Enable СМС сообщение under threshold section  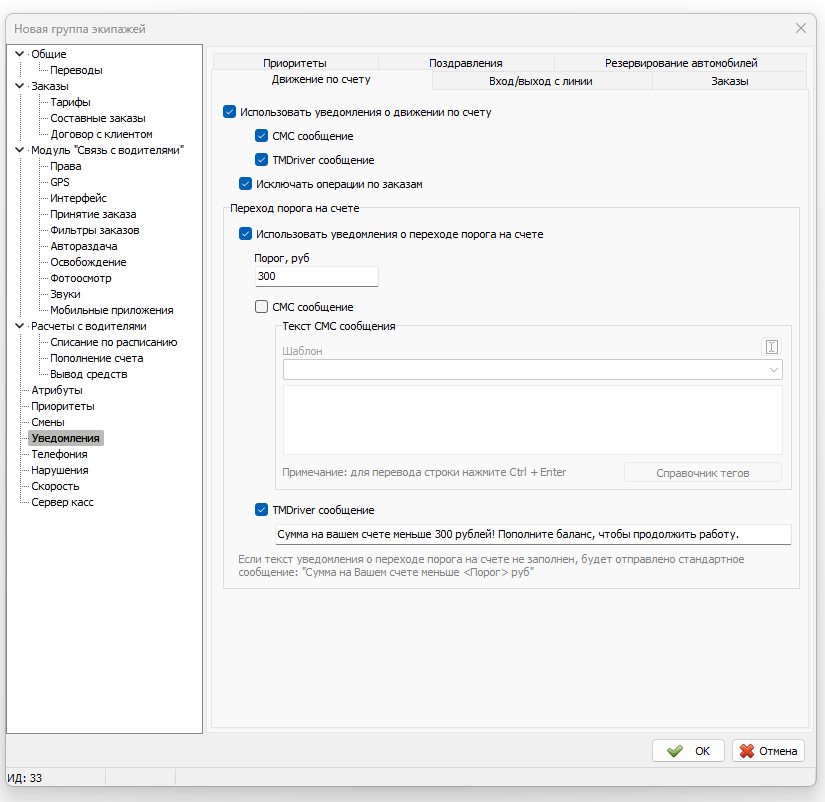(x=261, y=306)
